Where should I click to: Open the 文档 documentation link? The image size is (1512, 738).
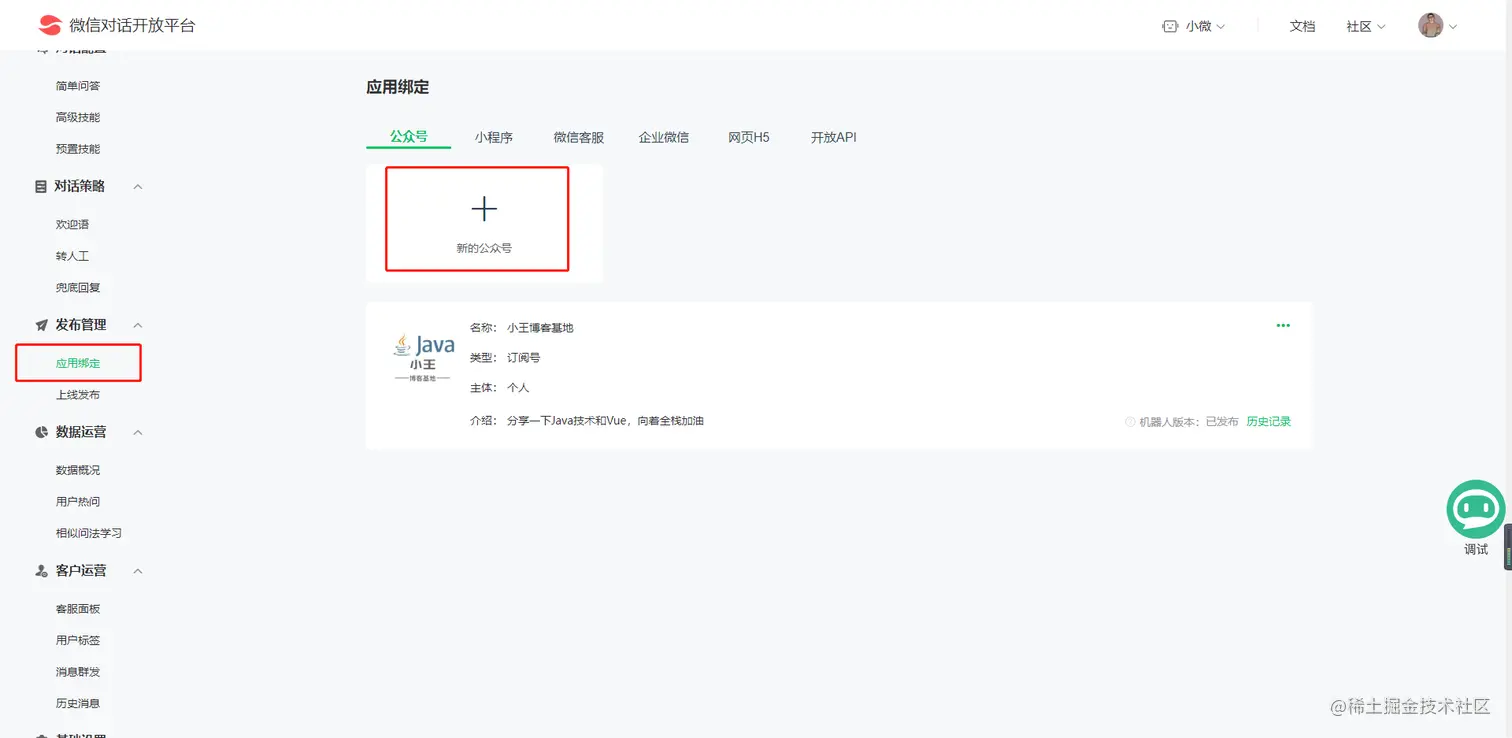(1303, 26)
